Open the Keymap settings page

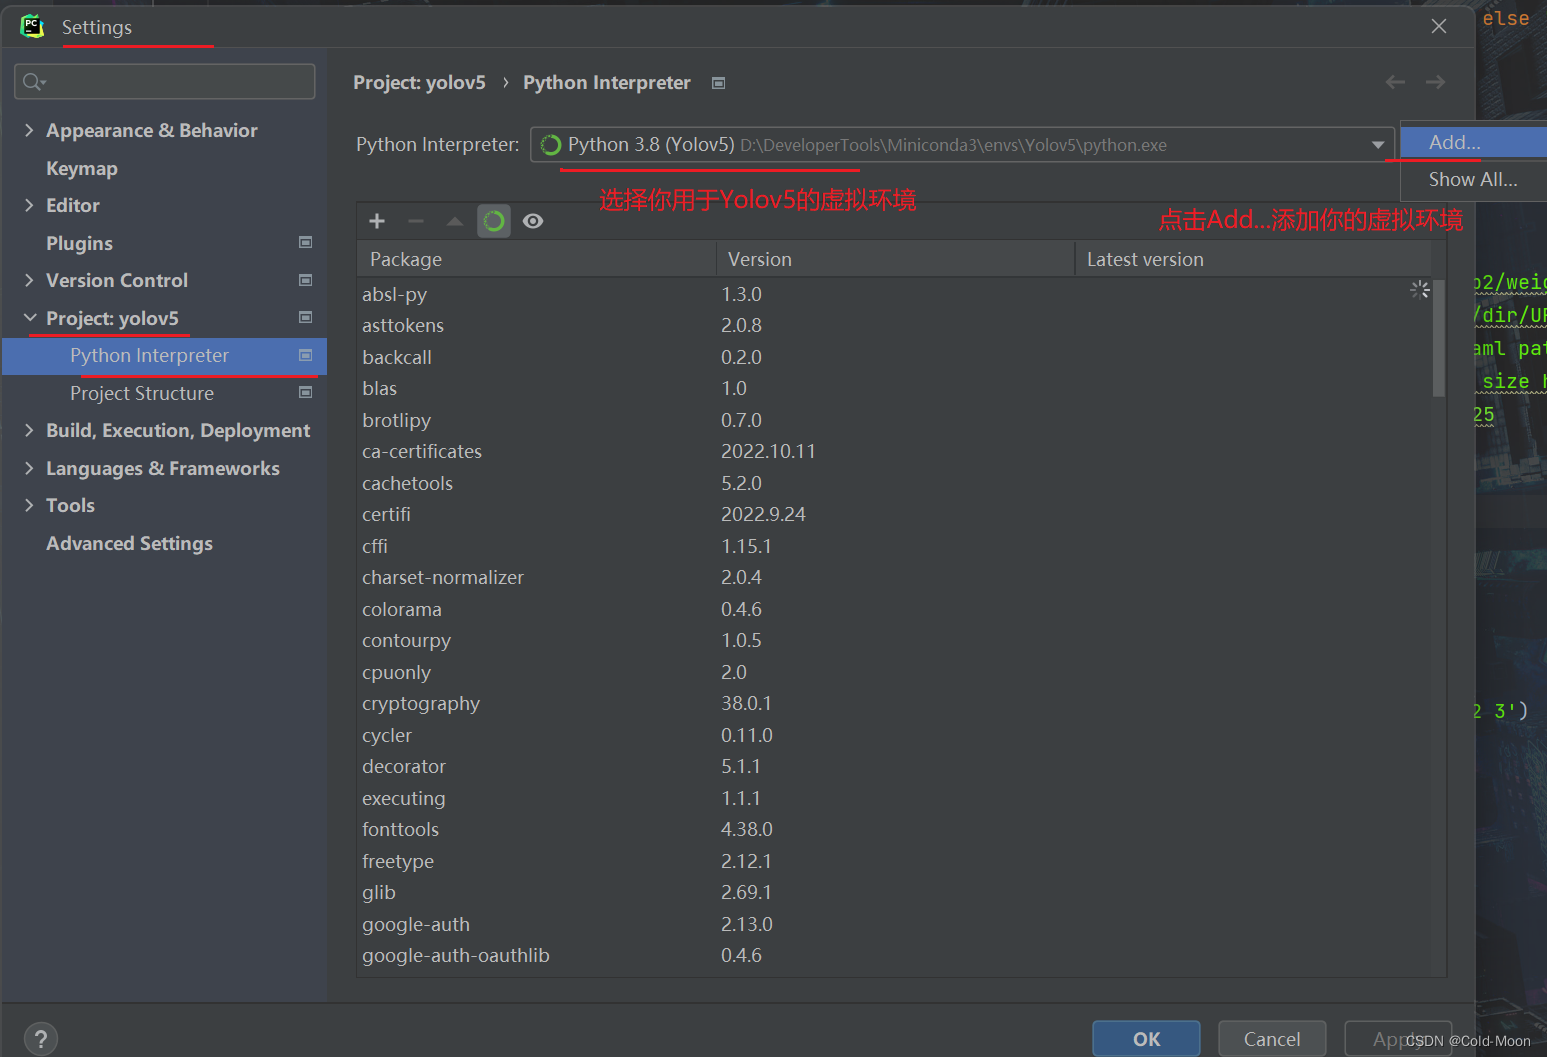82,168
